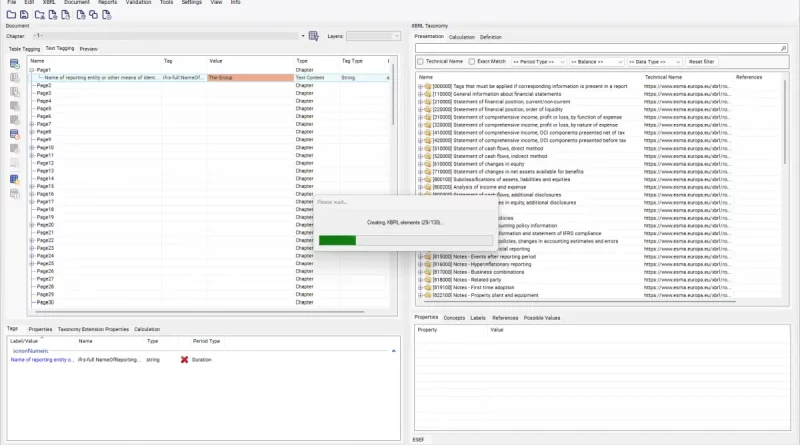Viewport: 800px width, 445px height.
Task: Click the sidebar table icon with green badge
Action: [15, 64]
